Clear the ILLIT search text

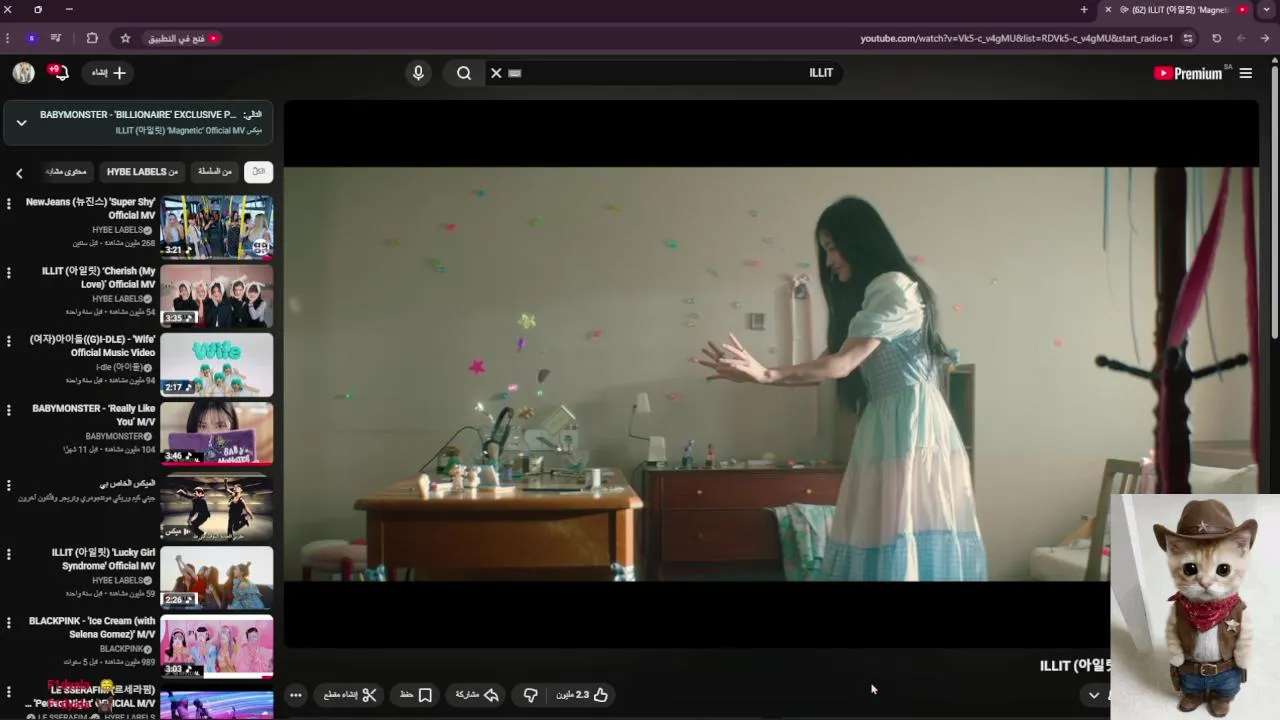(x=496, y=73)
